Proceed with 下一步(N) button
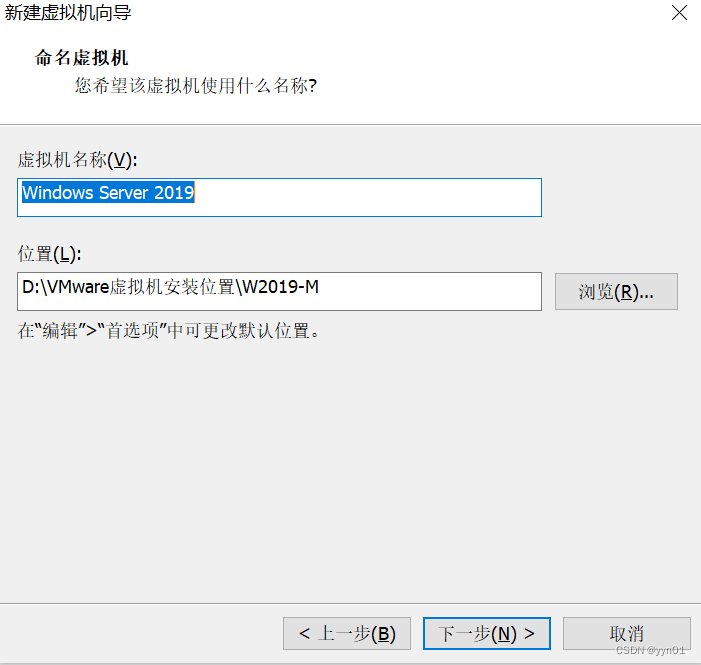Image resolution: width=701 pixels, height=665 pixels. 486,633
